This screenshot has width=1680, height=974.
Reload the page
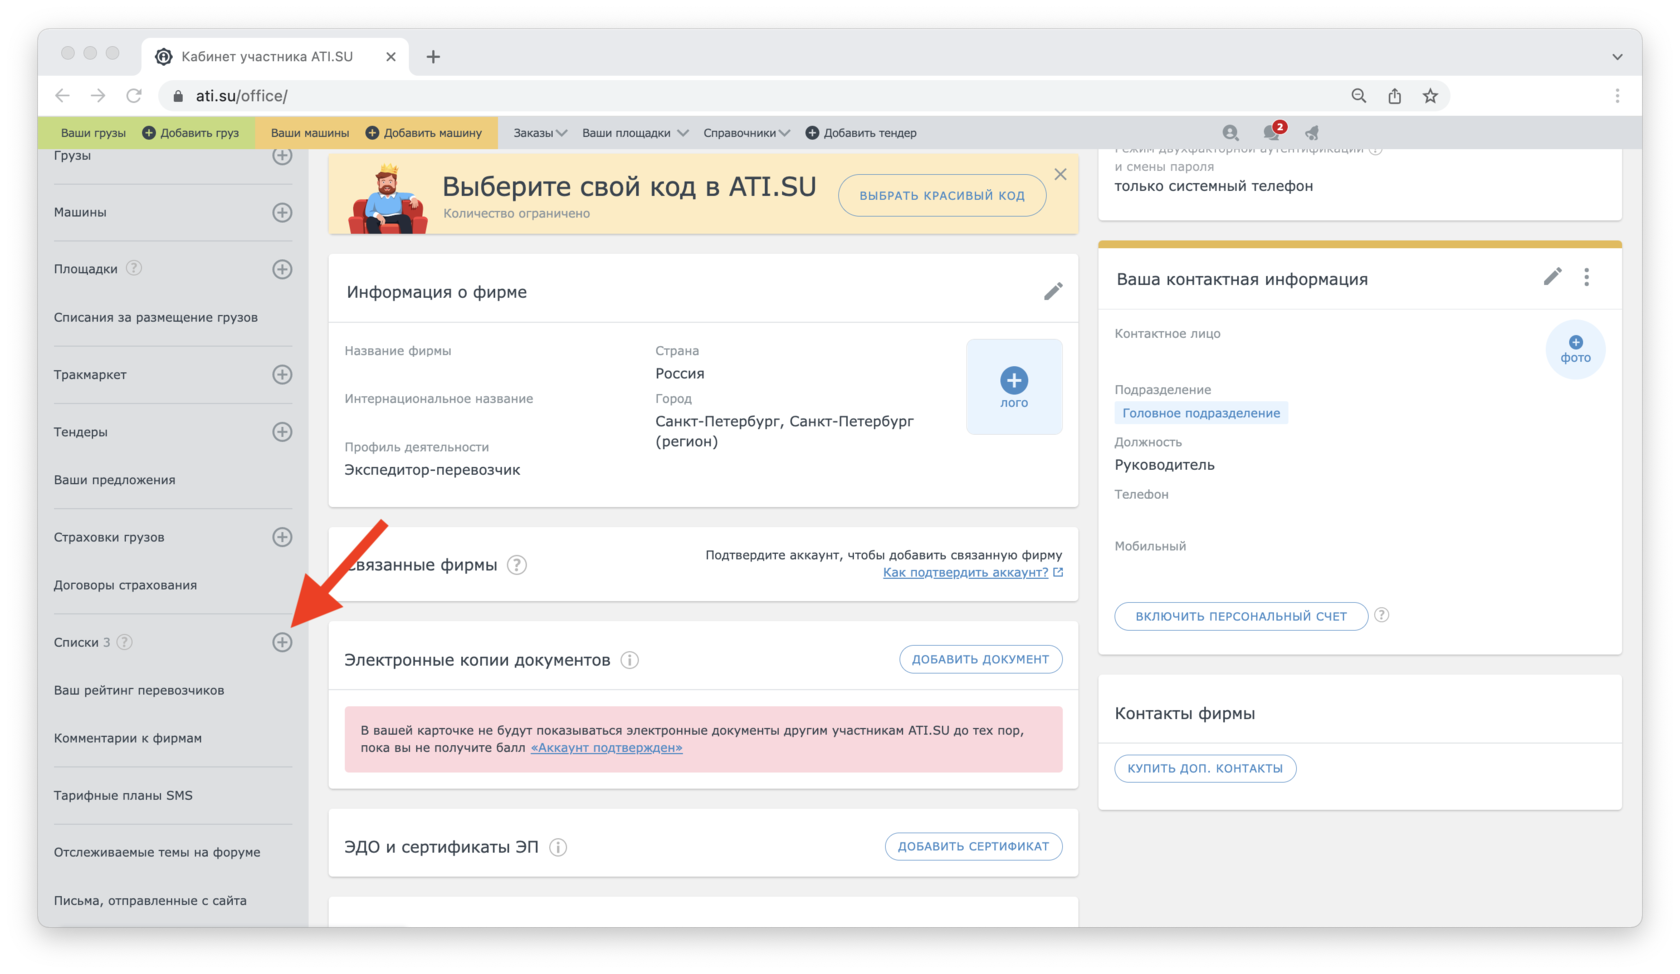[134, 96]
